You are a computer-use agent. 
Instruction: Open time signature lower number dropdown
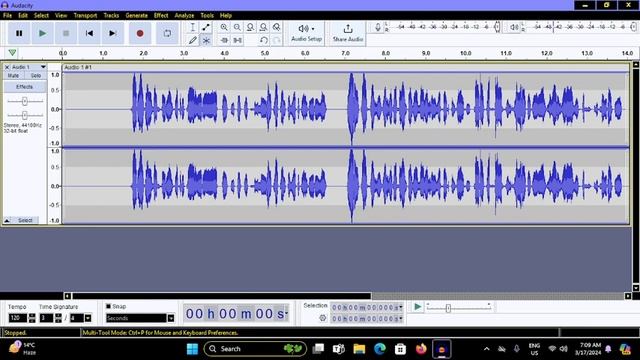[x=88, y=318]
